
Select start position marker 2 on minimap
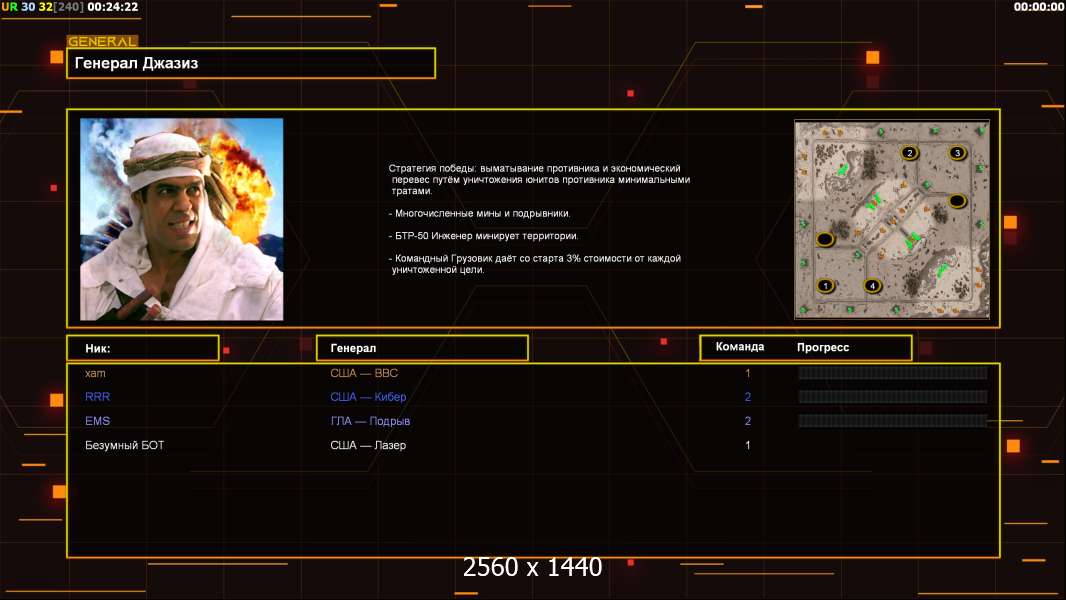point(909,153)
